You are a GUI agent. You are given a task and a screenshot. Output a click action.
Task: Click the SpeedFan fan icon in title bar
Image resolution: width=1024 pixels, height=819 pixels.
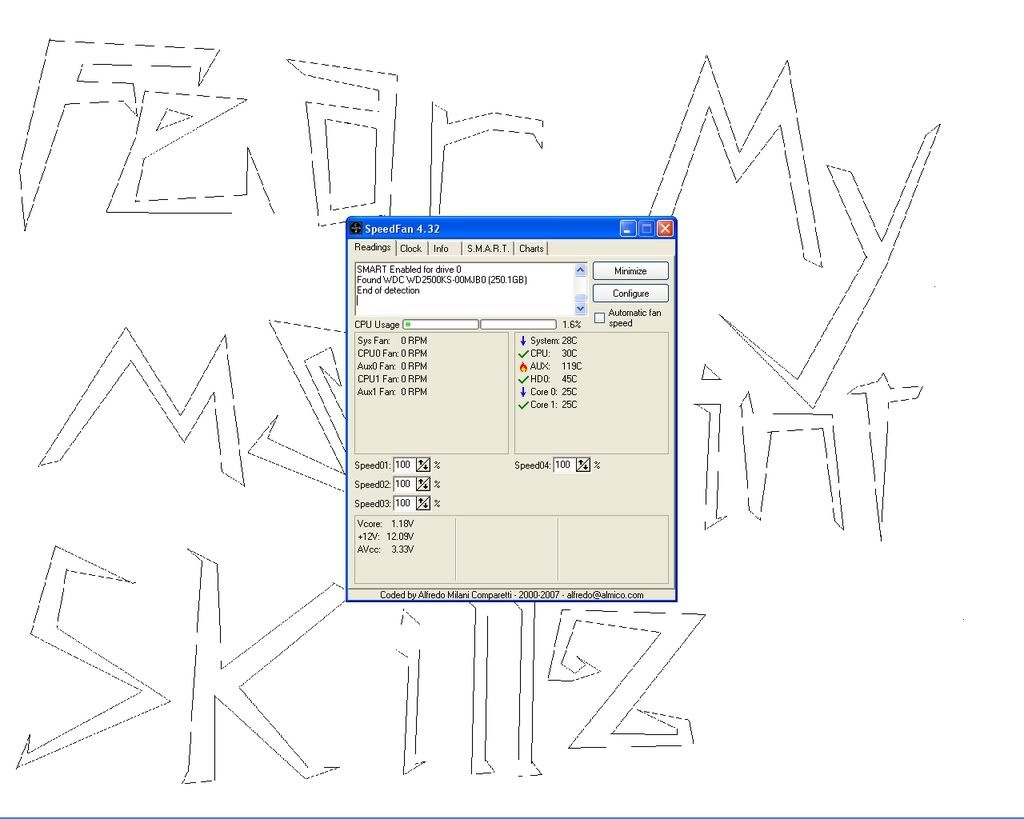tap(356, 229)
